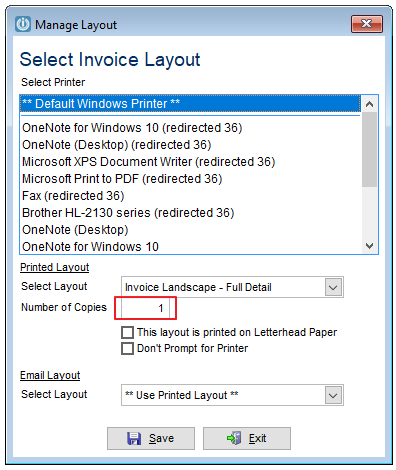Click the Save floppy disk icon
Image resolution: width=396 pixels, height=470 pixels.
coord(134,438)
